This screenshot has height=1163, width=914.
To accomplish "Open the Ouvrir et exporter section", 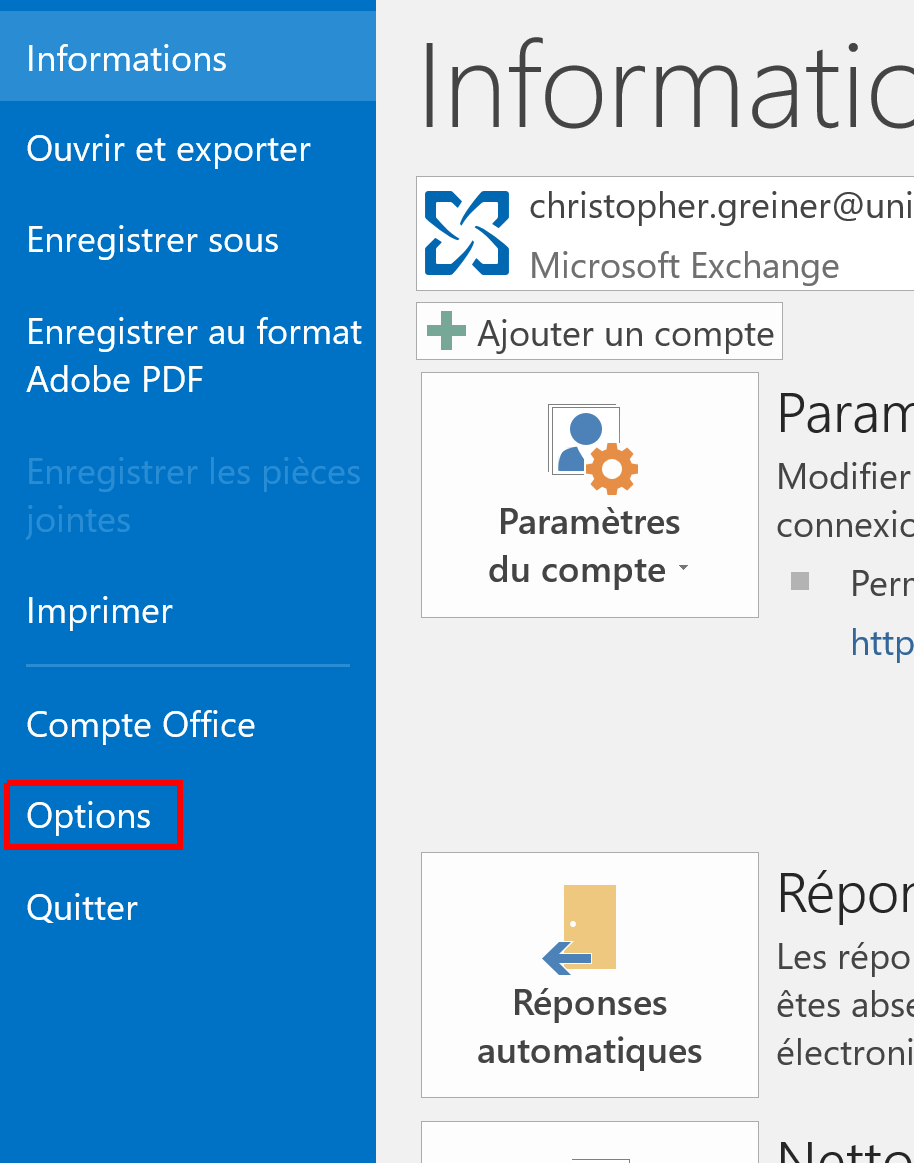I will (x=168, y=150).
